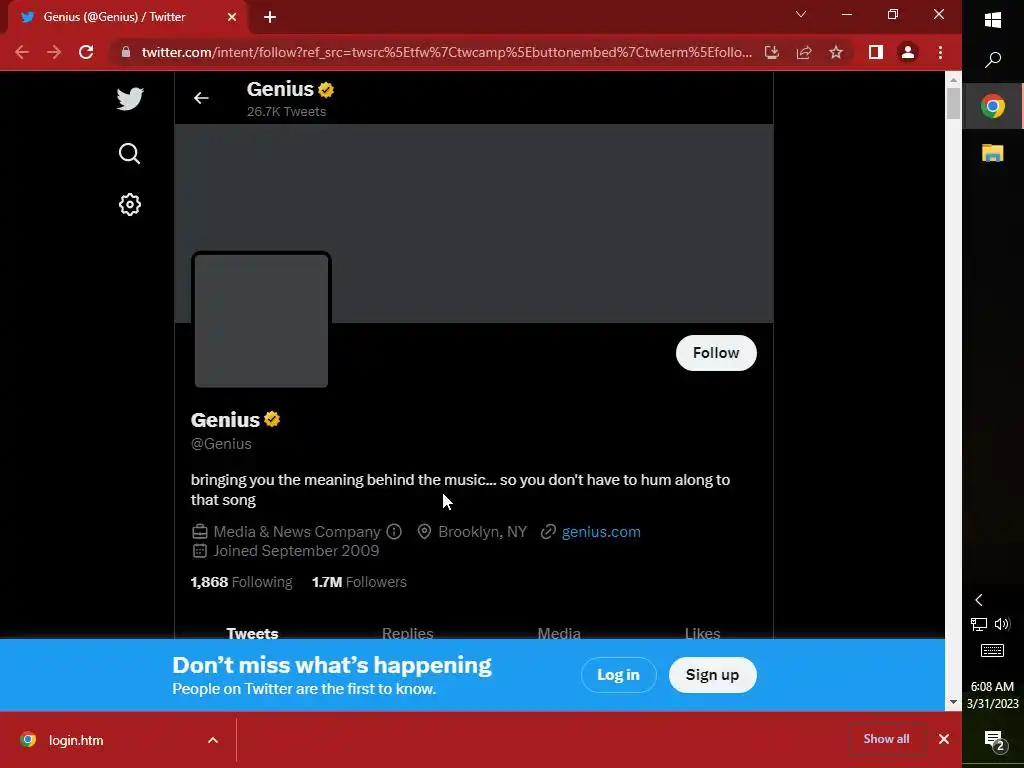Expand hidden tray icons chevron

(x=979, y=600)
